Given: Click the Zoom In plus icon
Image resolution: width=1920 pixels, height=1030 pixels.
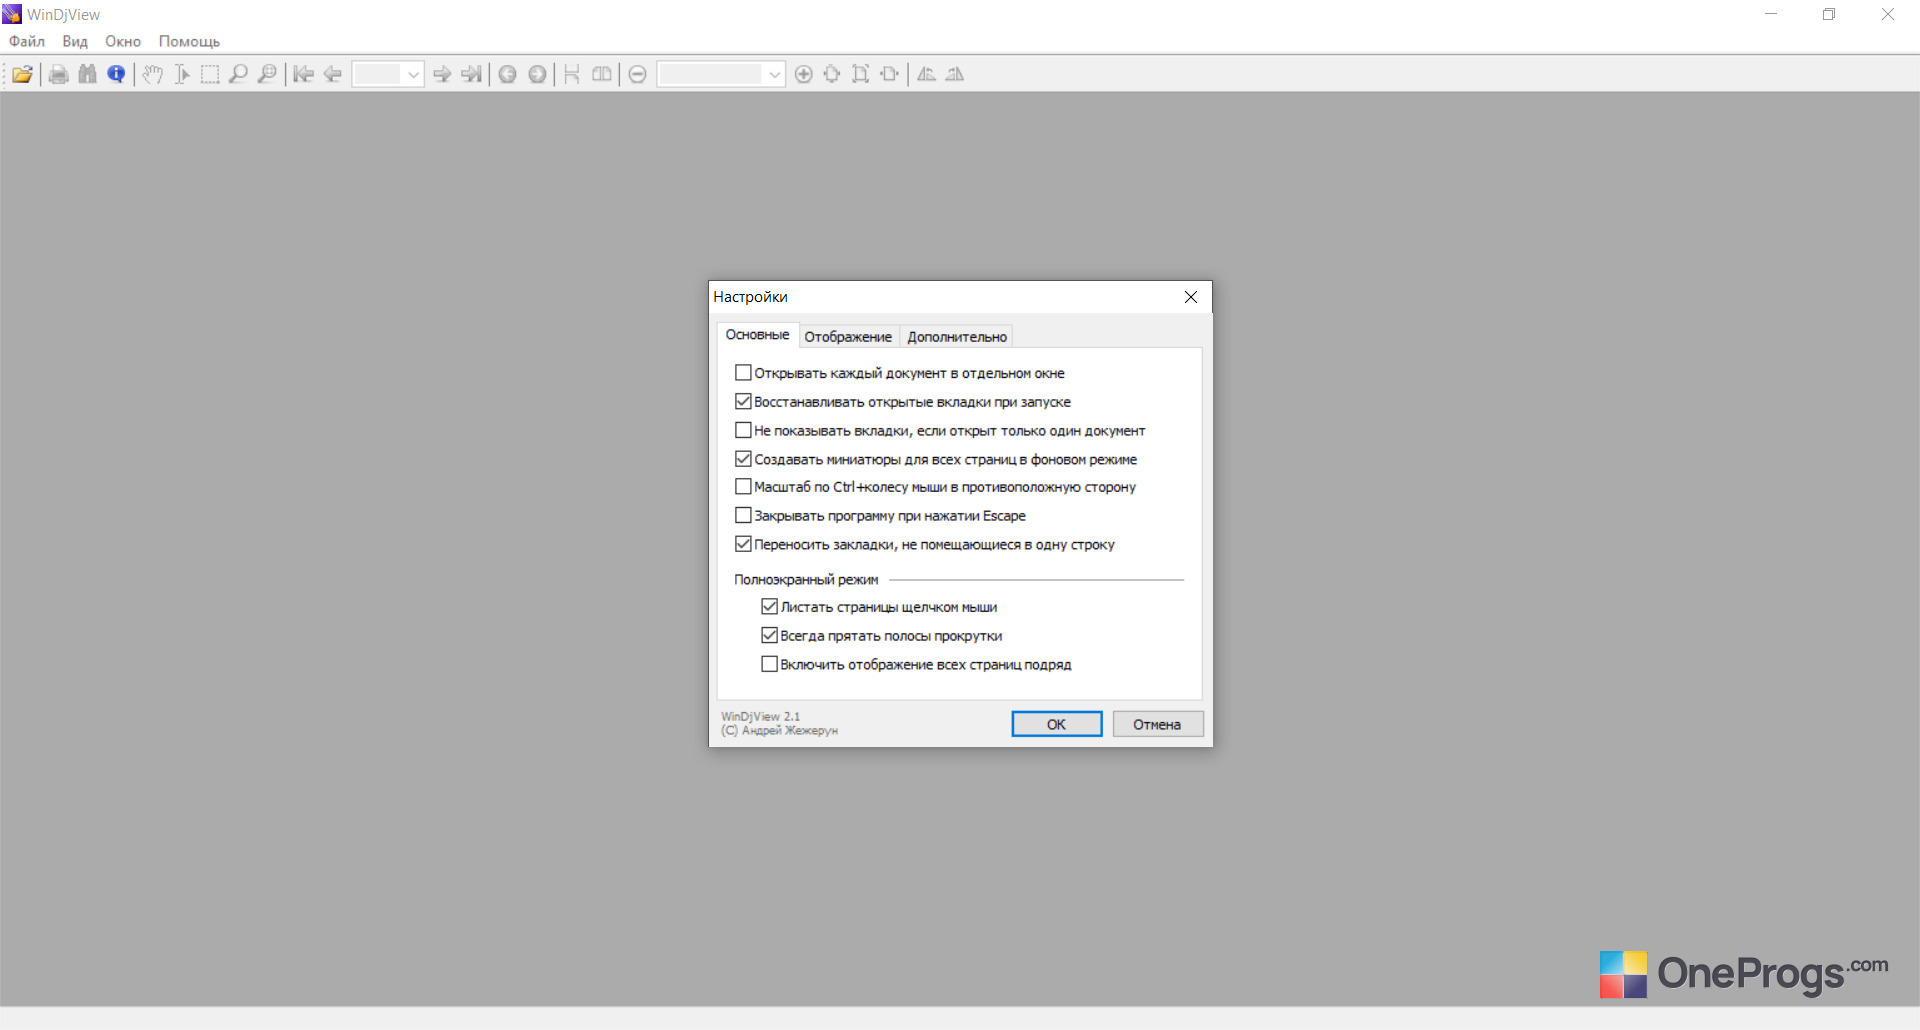Looking at the screenshot, I should click(x=803, y=74).
